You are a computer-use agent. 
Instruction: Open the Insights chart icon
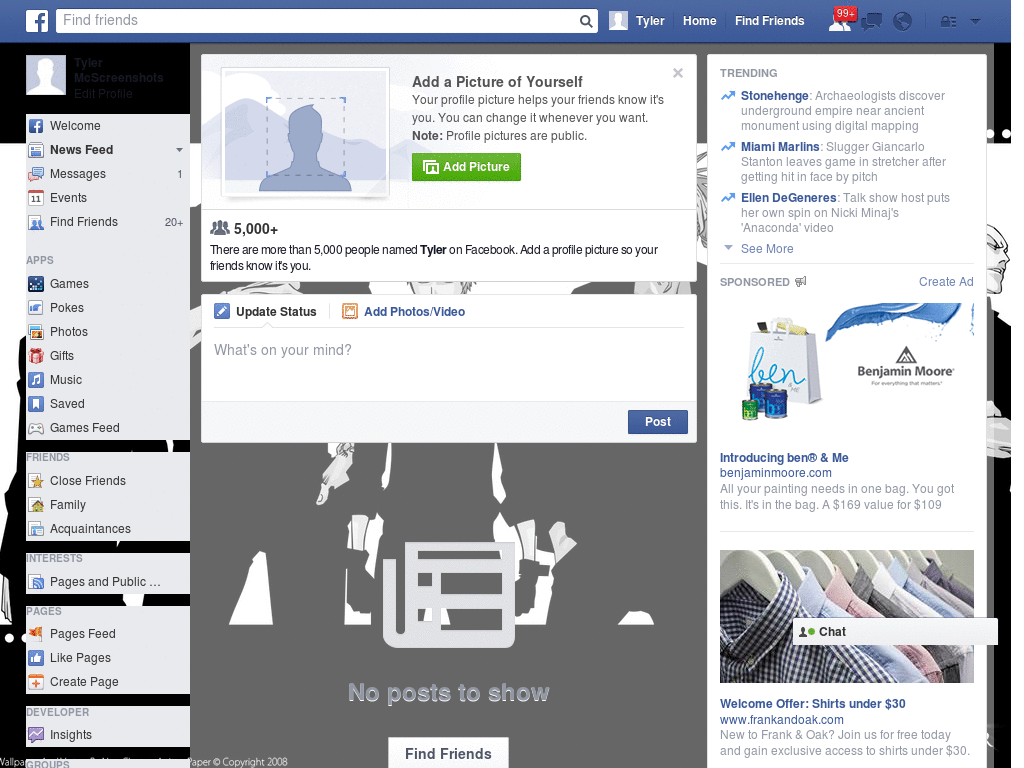36,735
